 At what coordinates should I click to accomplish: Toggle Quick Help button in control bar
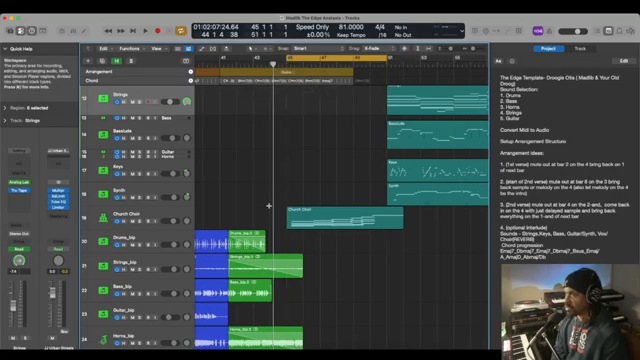point(32,31)
